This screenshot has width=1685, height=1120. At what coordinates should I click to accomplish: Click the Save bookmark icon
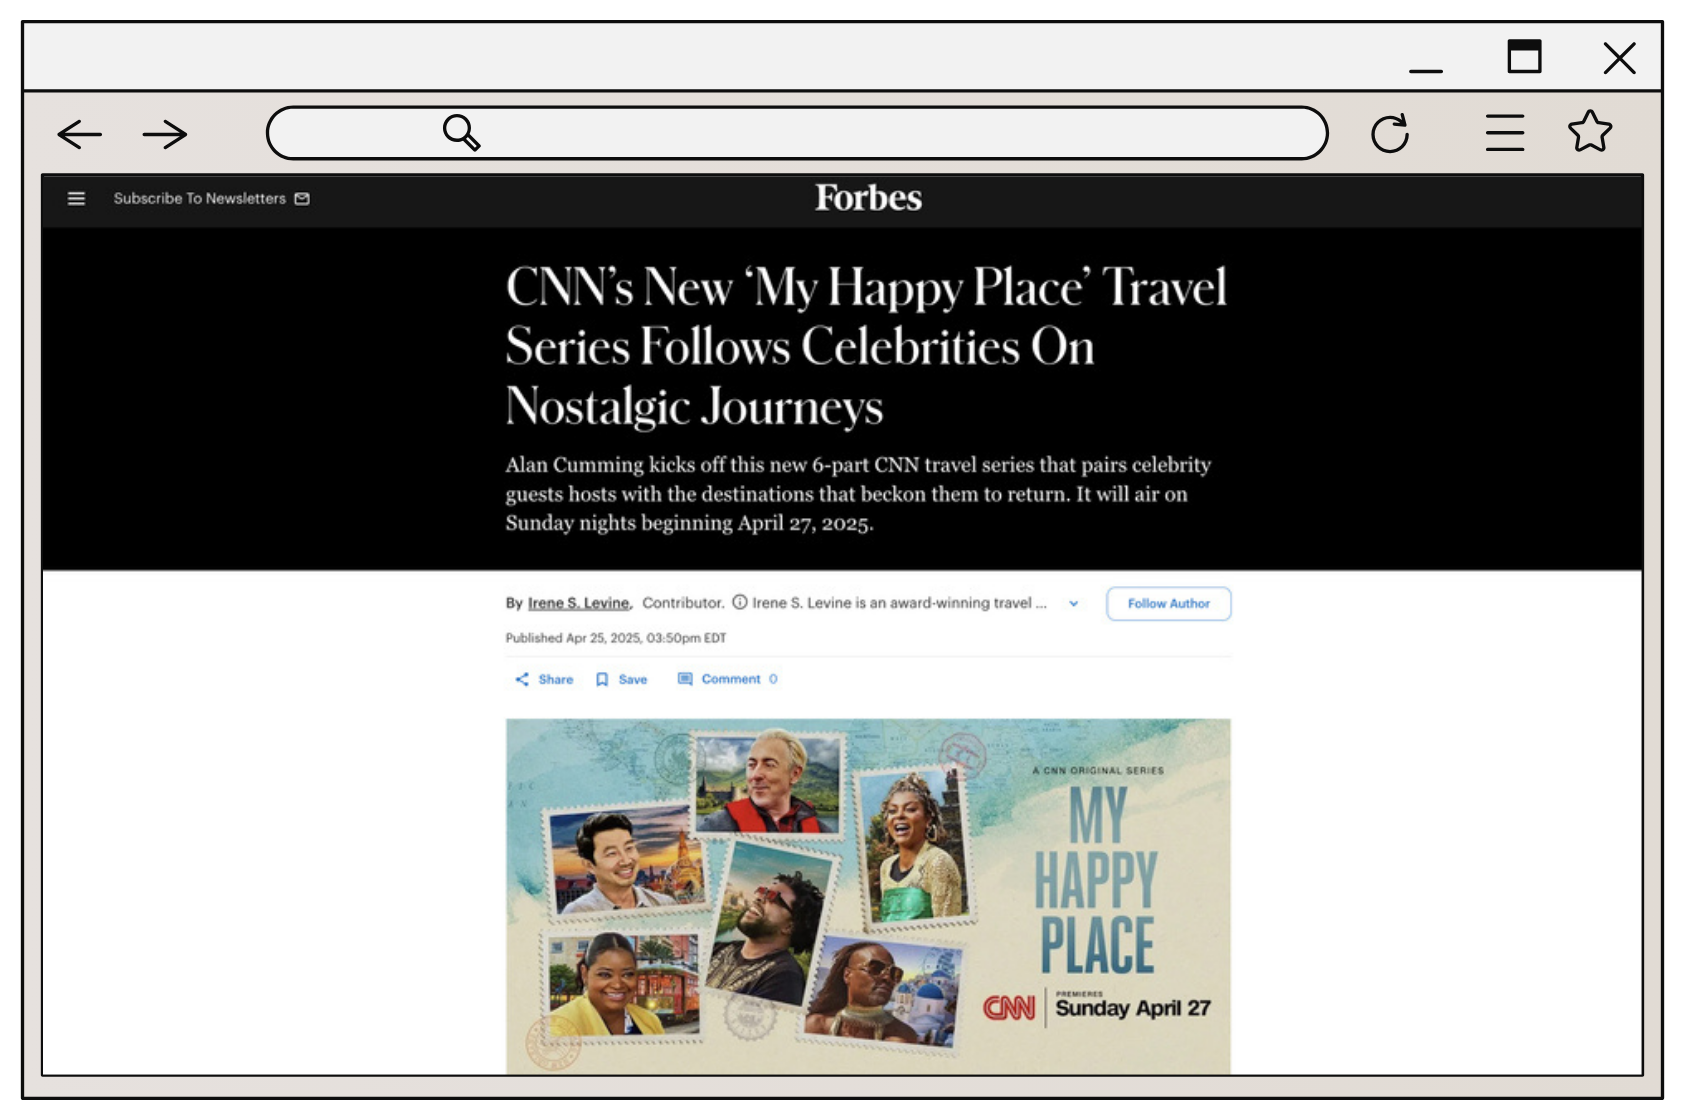[604, 679]
